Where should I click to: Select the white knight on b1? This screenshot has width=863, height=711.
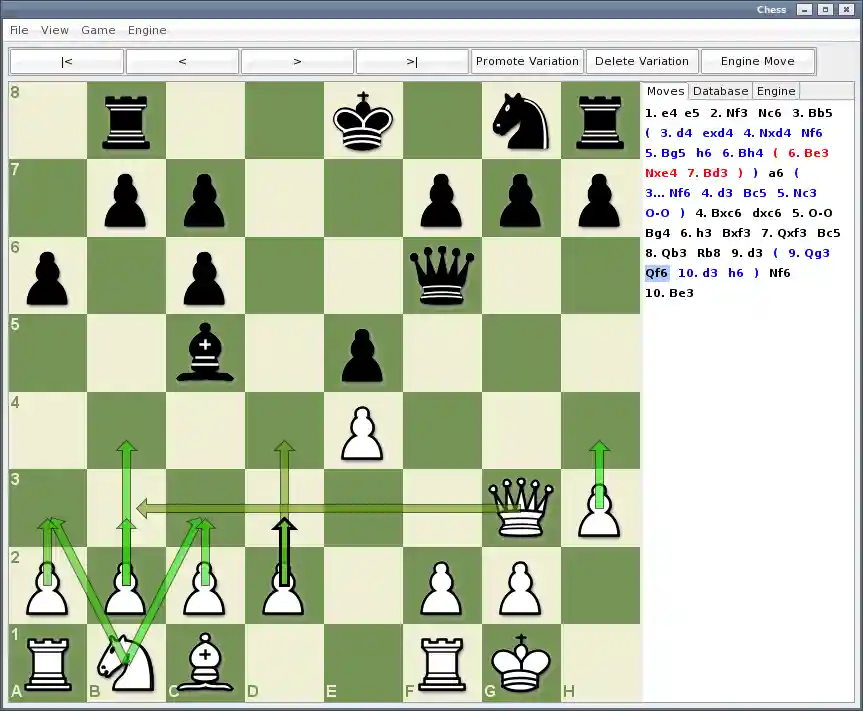tap(126, 660)
